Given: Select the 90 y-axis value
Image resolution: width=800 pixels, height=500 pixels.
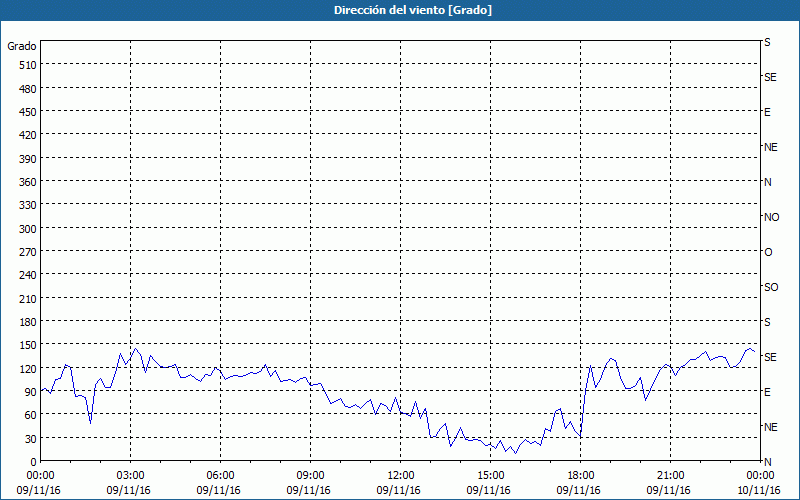Looking at the screenshot, I should click(31, 392).
